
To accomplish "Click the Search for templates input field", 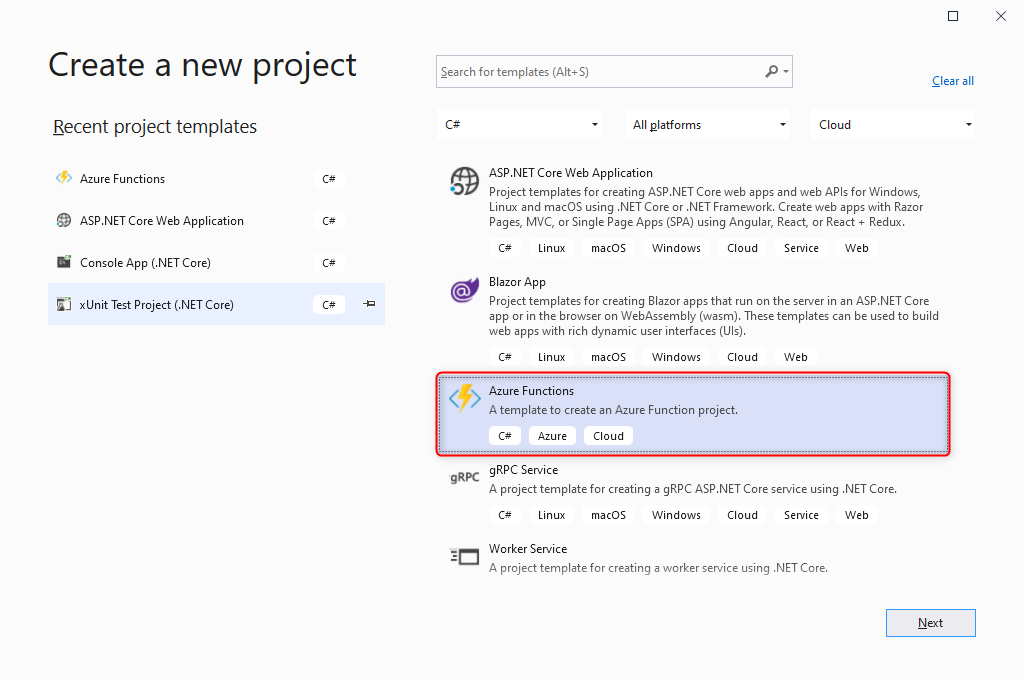I will pos(600,71).
